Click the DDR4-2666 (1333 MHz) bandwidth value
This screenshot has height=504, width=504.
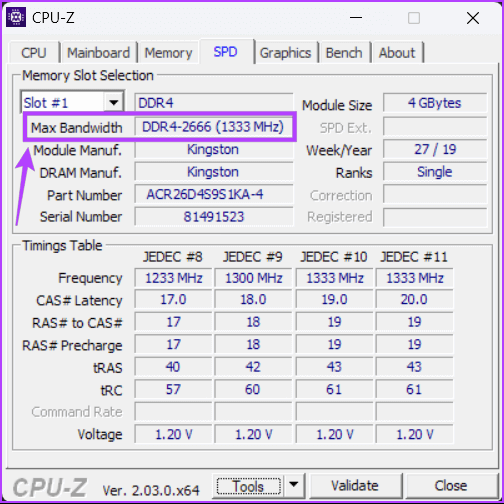pyautogui.click(x=214, y=127)
